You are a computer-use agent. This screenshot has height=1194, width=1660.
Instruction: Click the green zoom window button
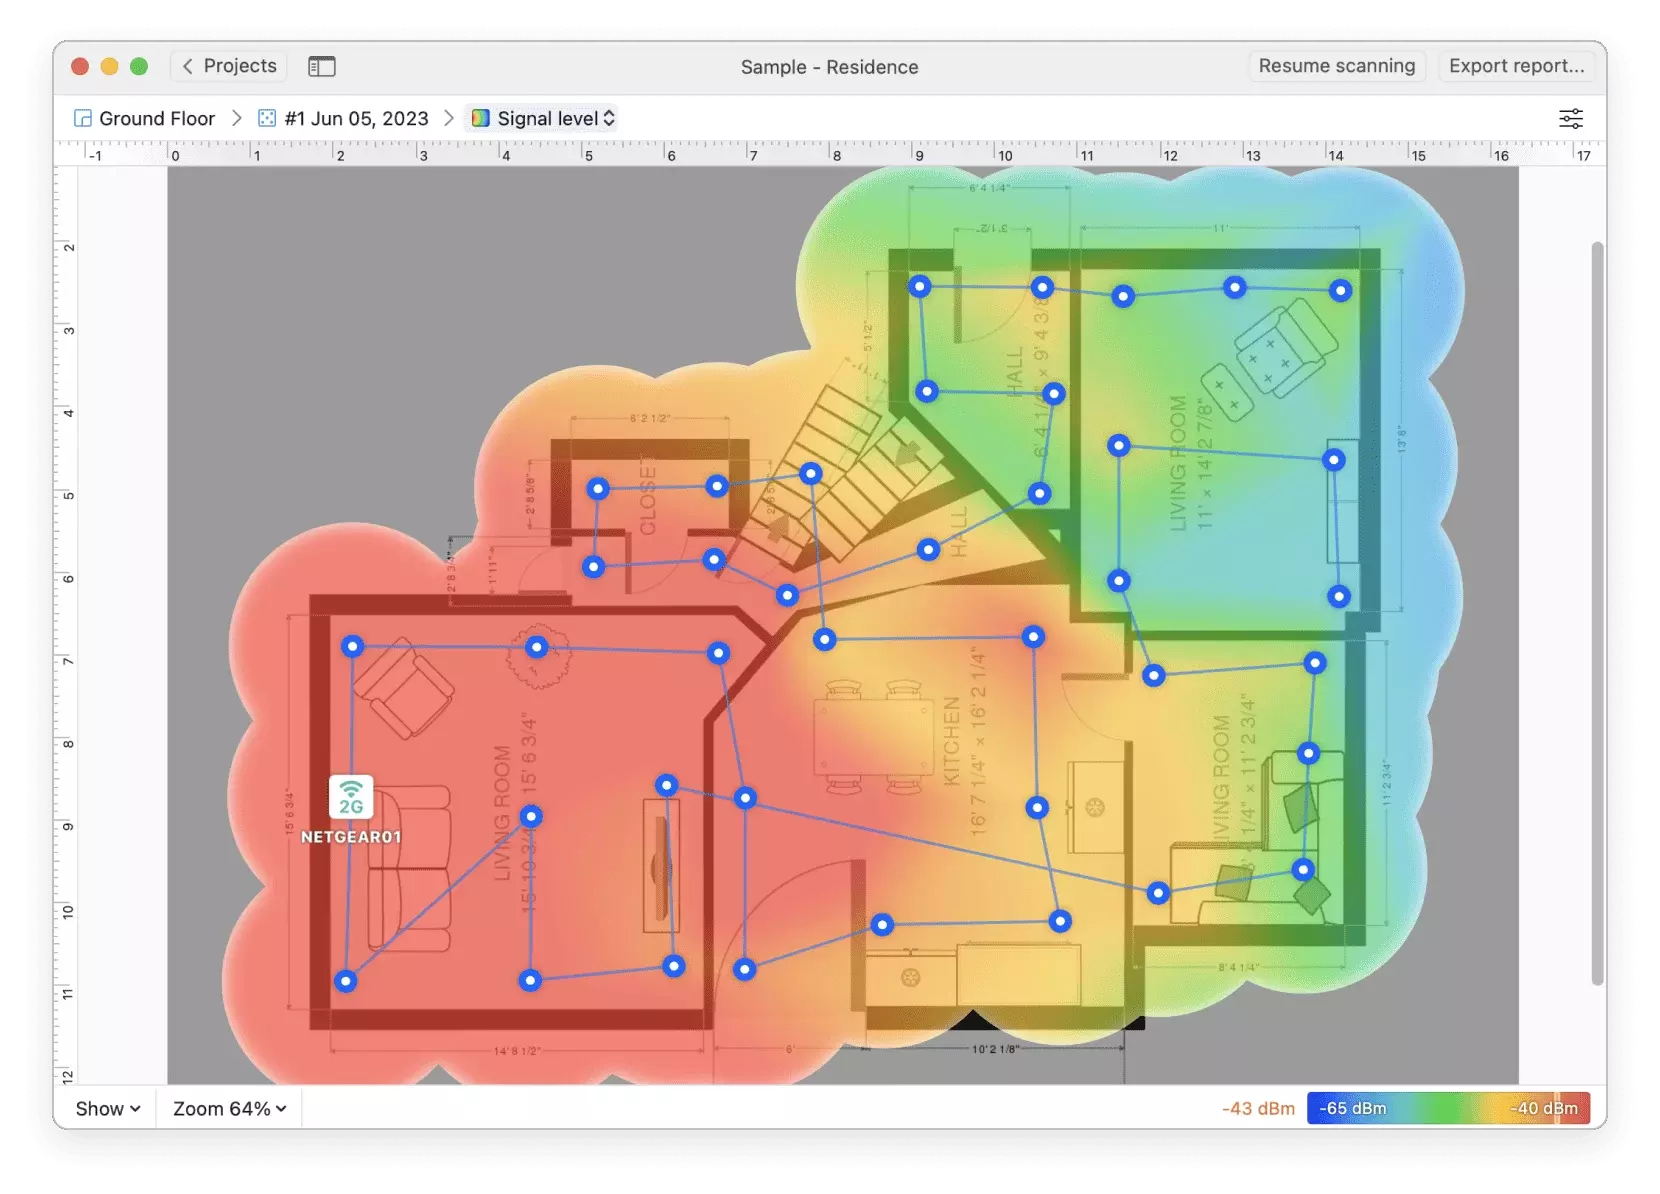(x=139, y=66)
